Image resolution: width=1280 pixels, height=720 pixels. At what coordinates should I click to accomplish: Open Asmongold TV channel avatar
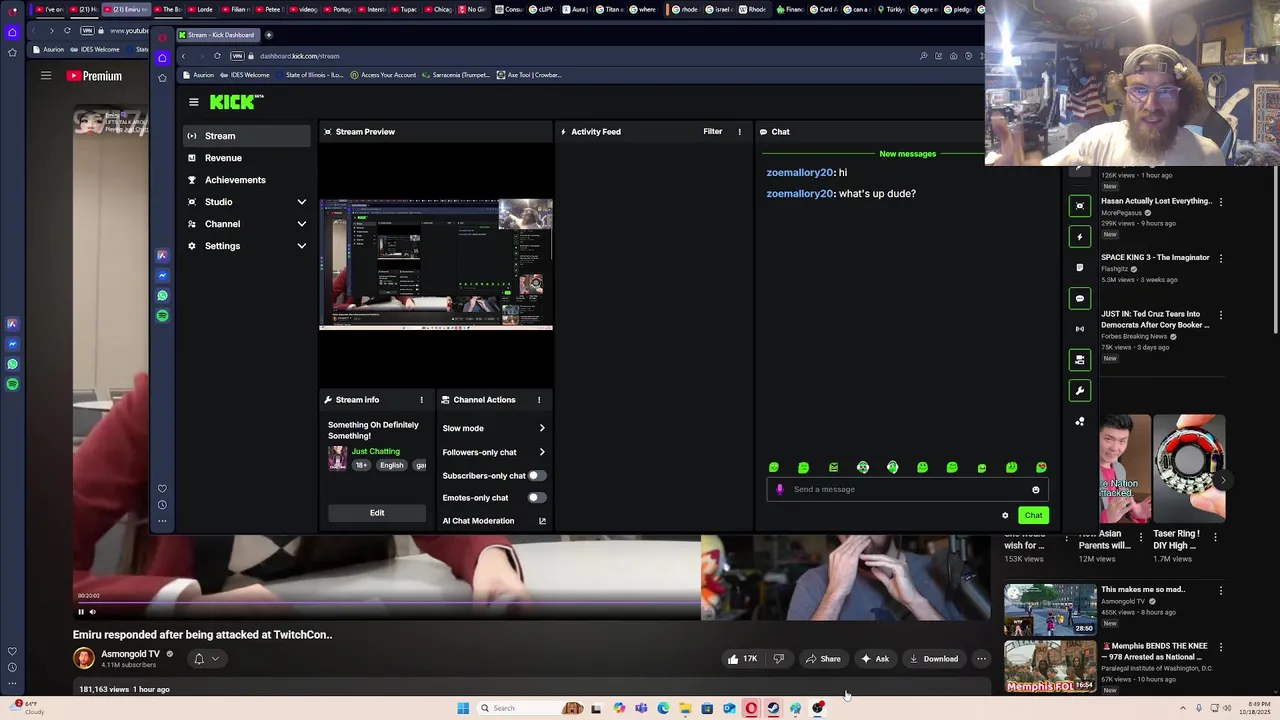click(x=84, y=658)
